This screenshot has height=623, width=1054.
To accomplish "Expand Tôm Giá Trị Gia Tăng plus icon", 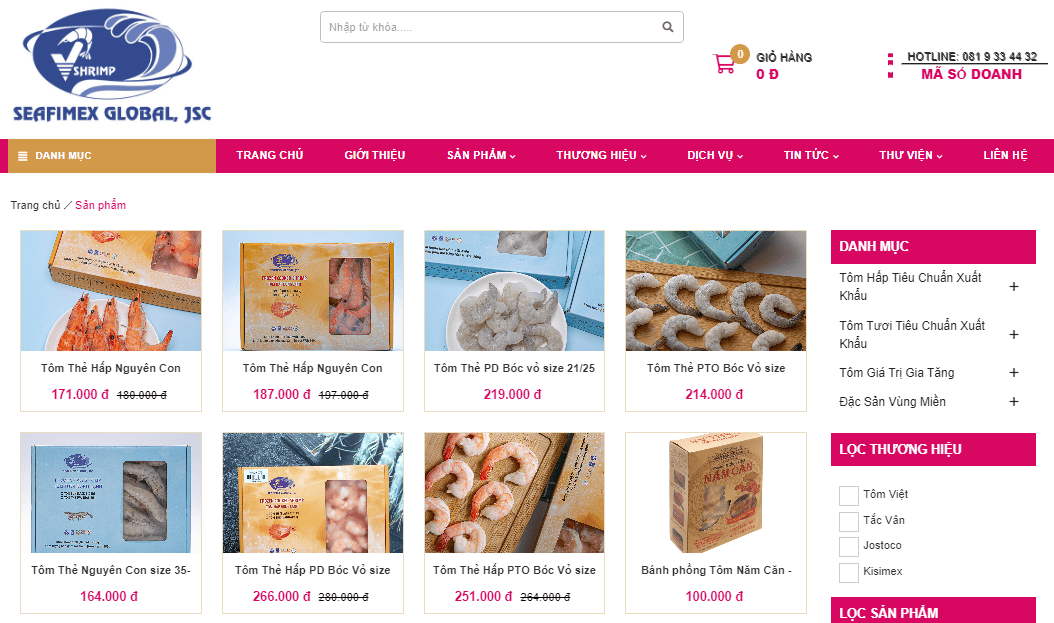I will 1014,372.
